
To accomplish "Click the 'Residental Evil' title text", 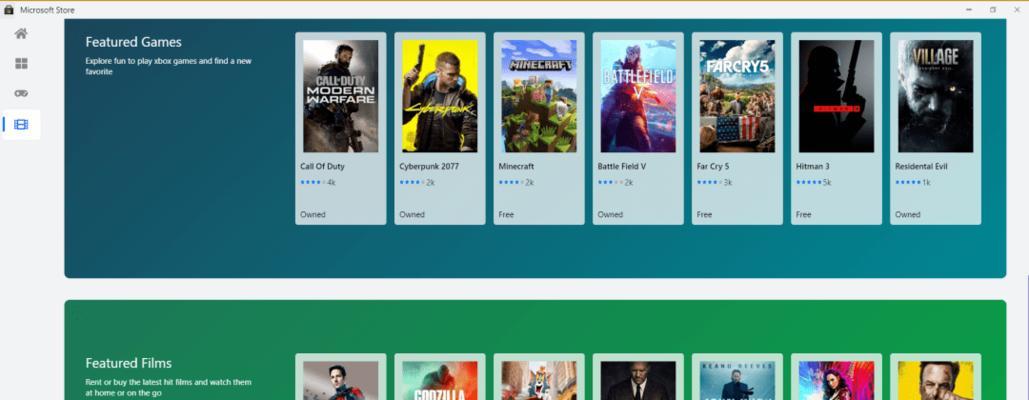I will coord(921,167).
